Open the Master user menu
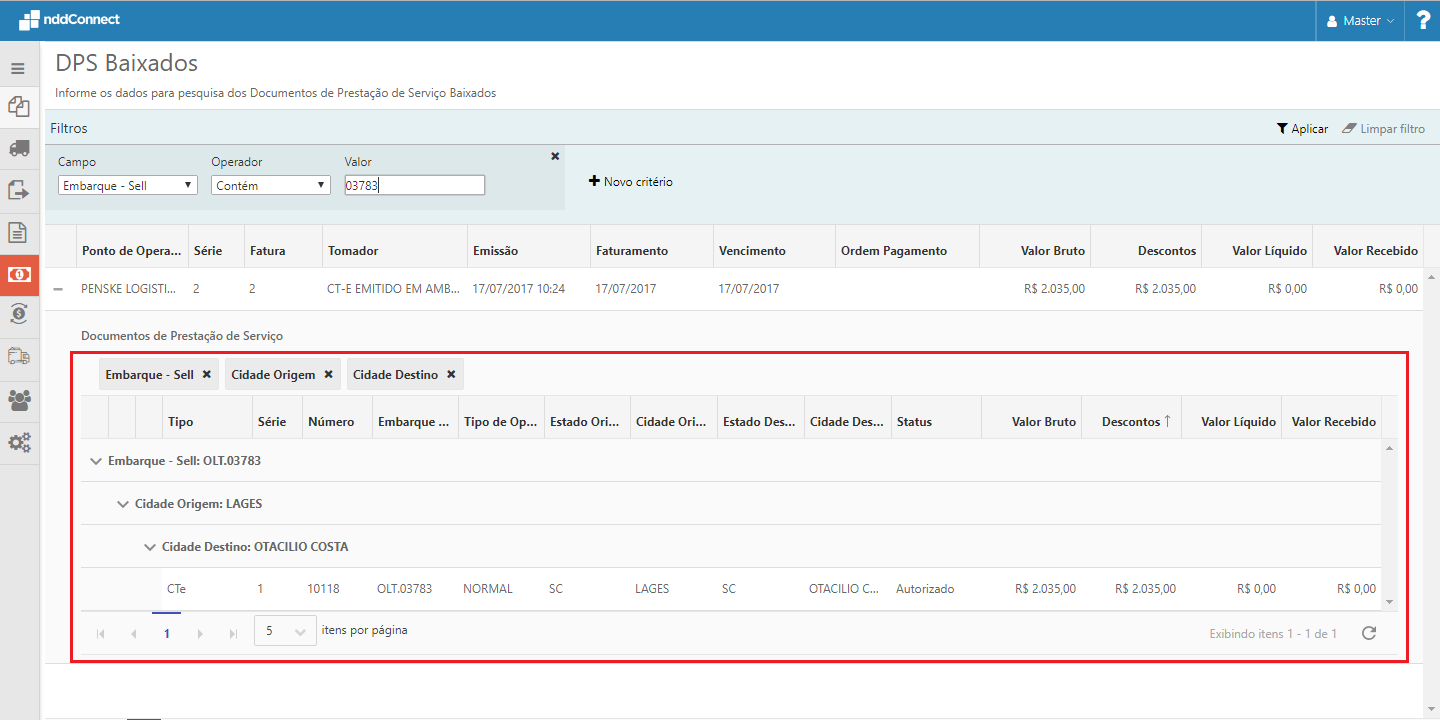Viewport: 1440px width, 720px height. [x=1360, y=21]
